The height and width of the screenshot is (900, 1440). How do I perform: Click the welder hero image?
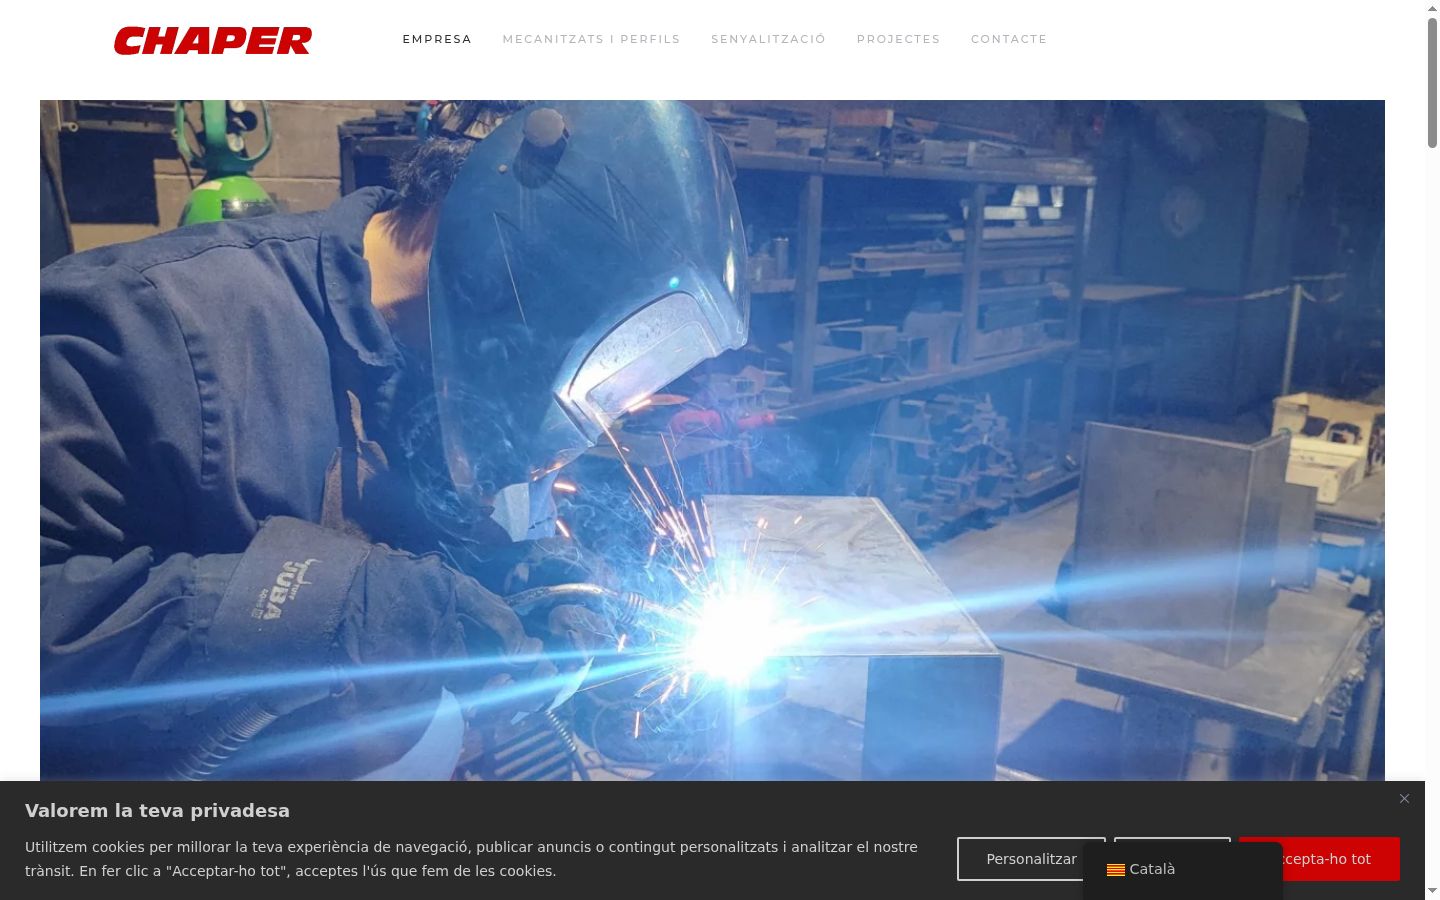point(712,440)
